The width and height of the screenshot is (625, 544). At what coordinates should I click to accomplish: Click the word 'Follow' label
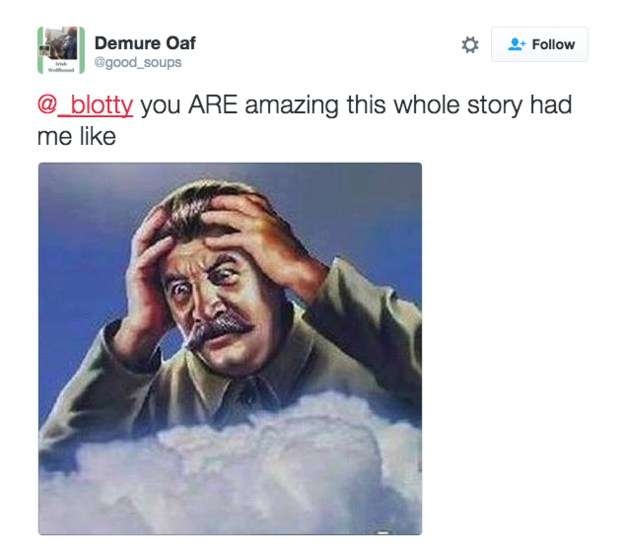click(x=553, y=44)
